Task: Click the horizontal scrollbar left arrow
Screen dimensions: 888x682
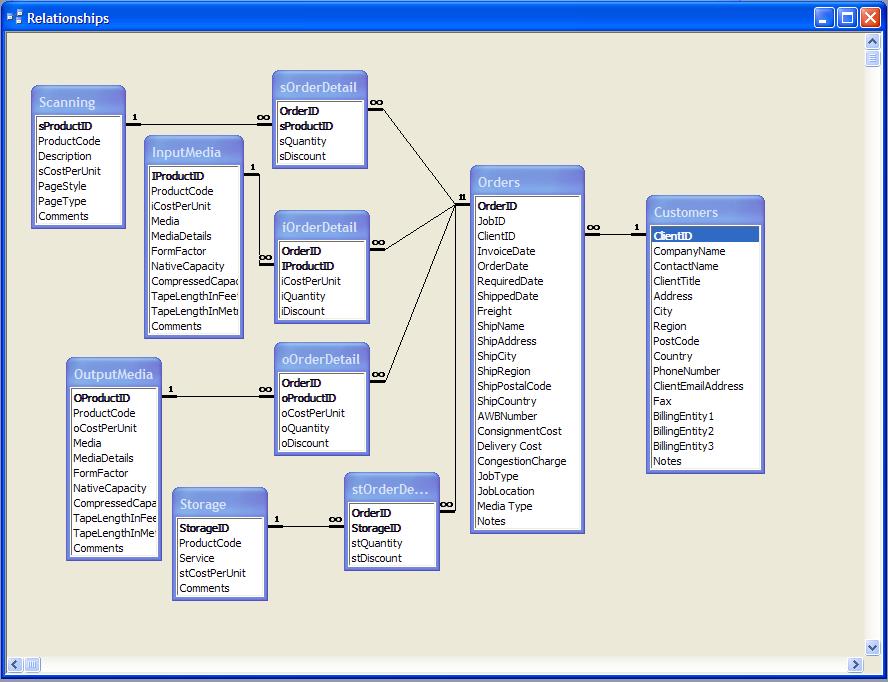Action: [15, 664]
